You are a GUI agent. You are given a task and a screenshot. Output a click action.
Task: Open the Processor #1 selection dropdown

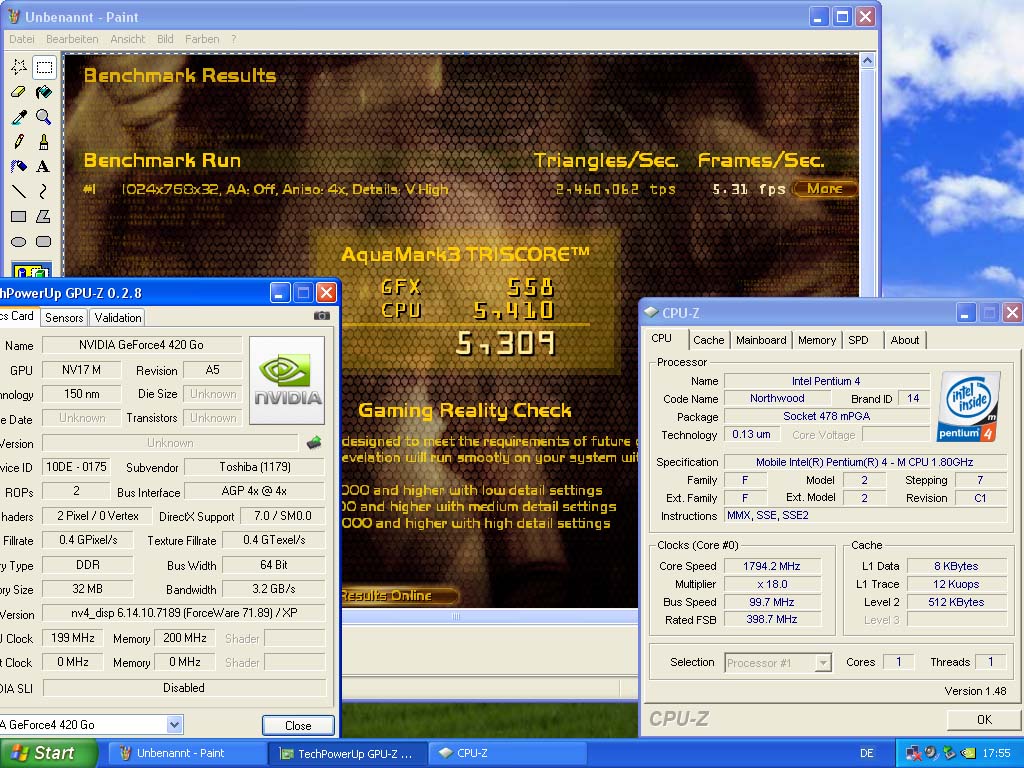point(823,663)
